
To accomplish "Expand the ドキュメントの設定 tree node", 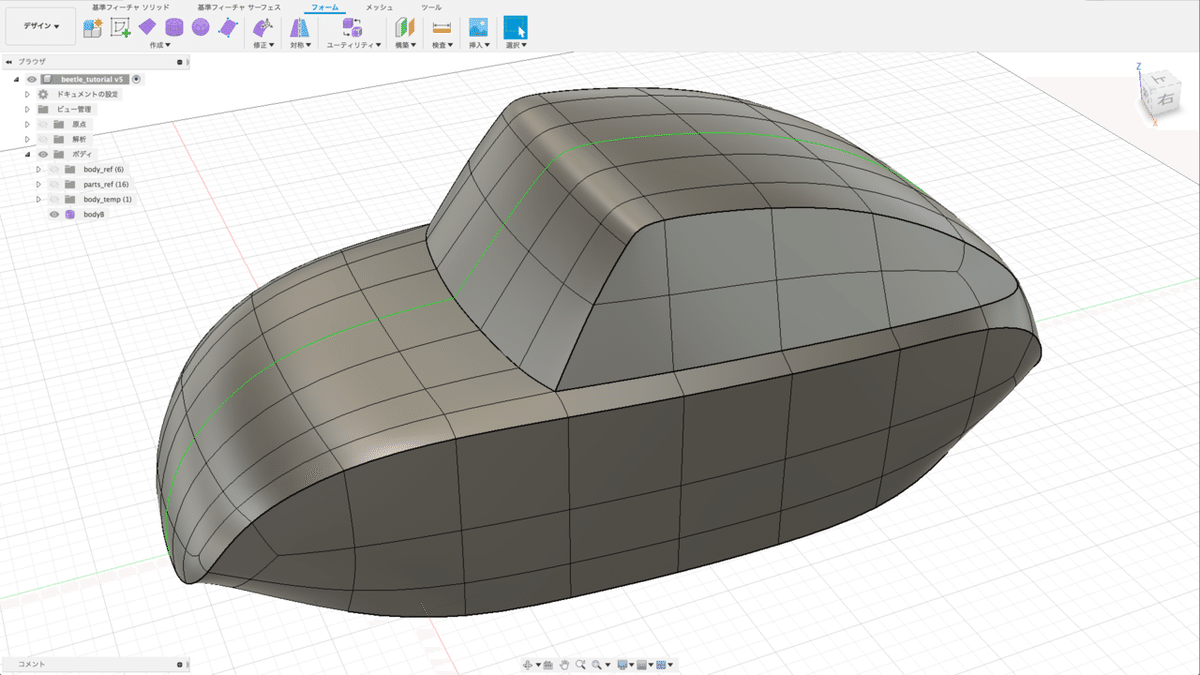I will (x=27, y=94).
